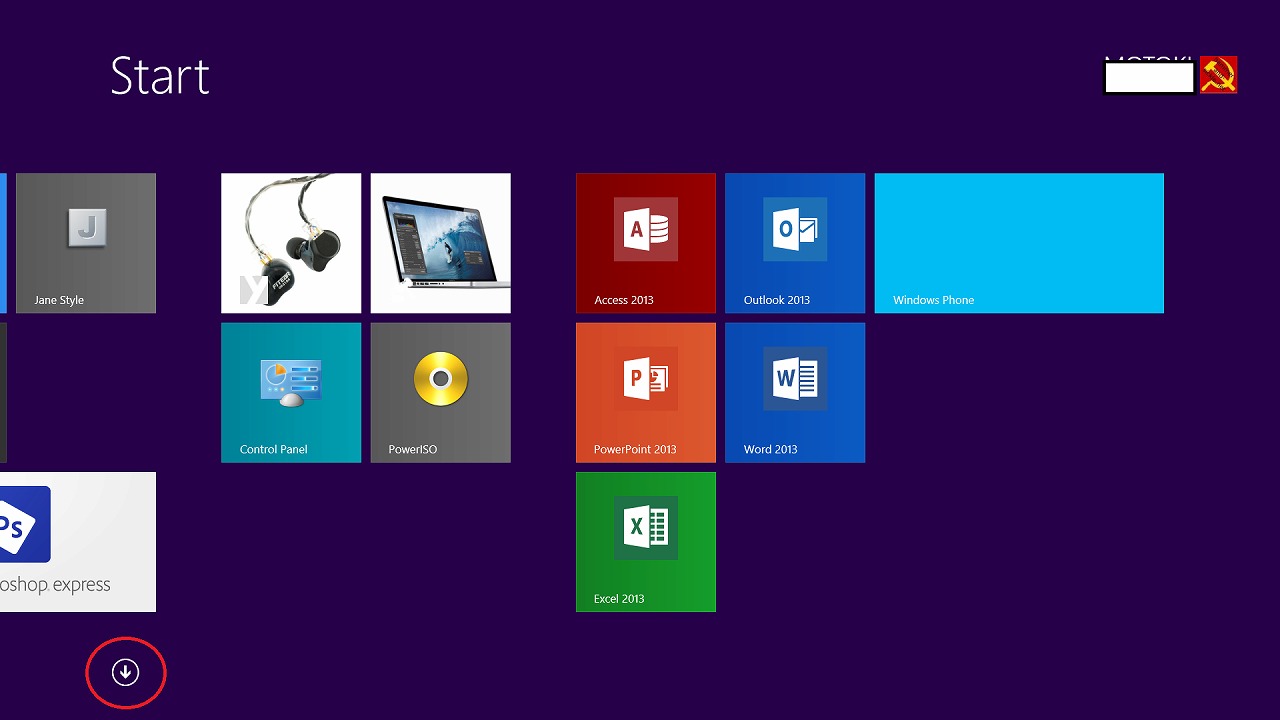
Task: Launch Excel 2013
Action: [x=646, y=542]
